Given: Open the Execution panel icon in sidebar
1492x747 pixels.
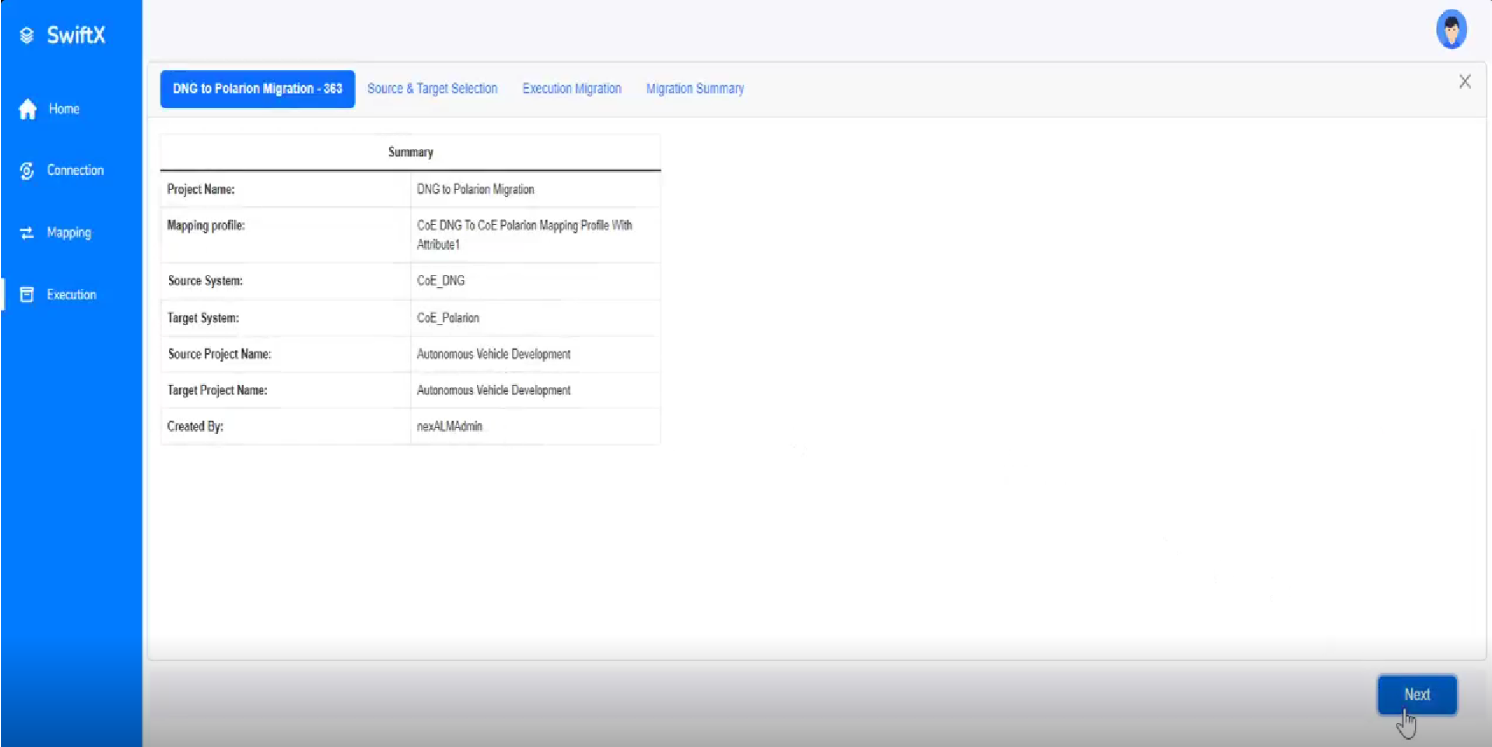Looking at the screenshot, I should click(27, 294).
